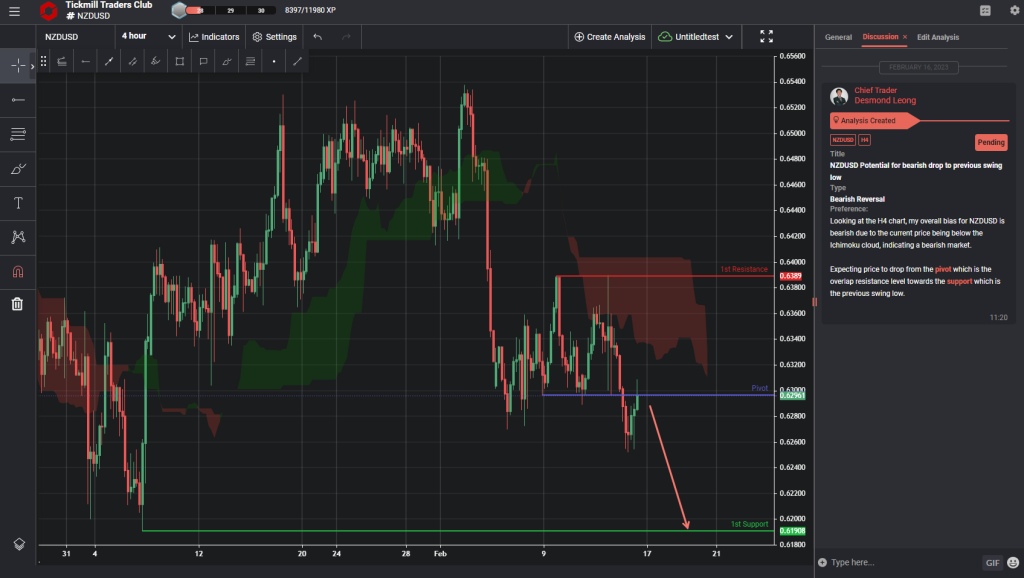Switch to the General tab

838,37
